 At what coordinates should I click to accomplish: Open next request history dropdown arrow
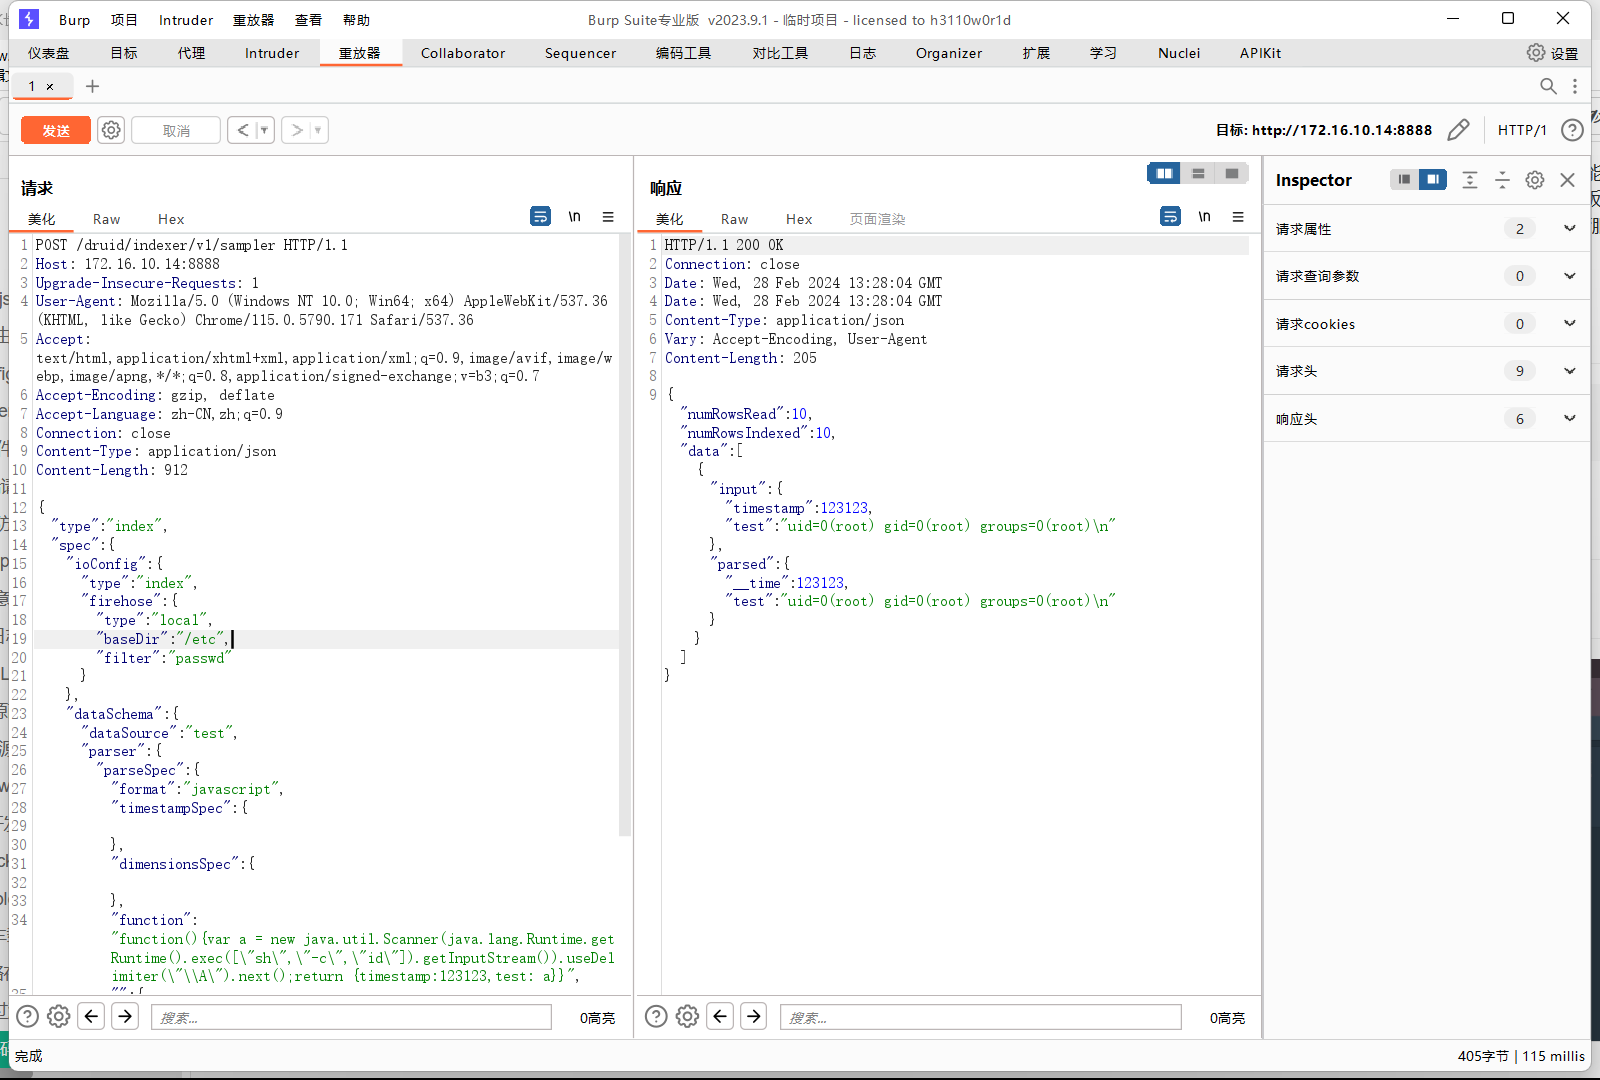point(318,130)
